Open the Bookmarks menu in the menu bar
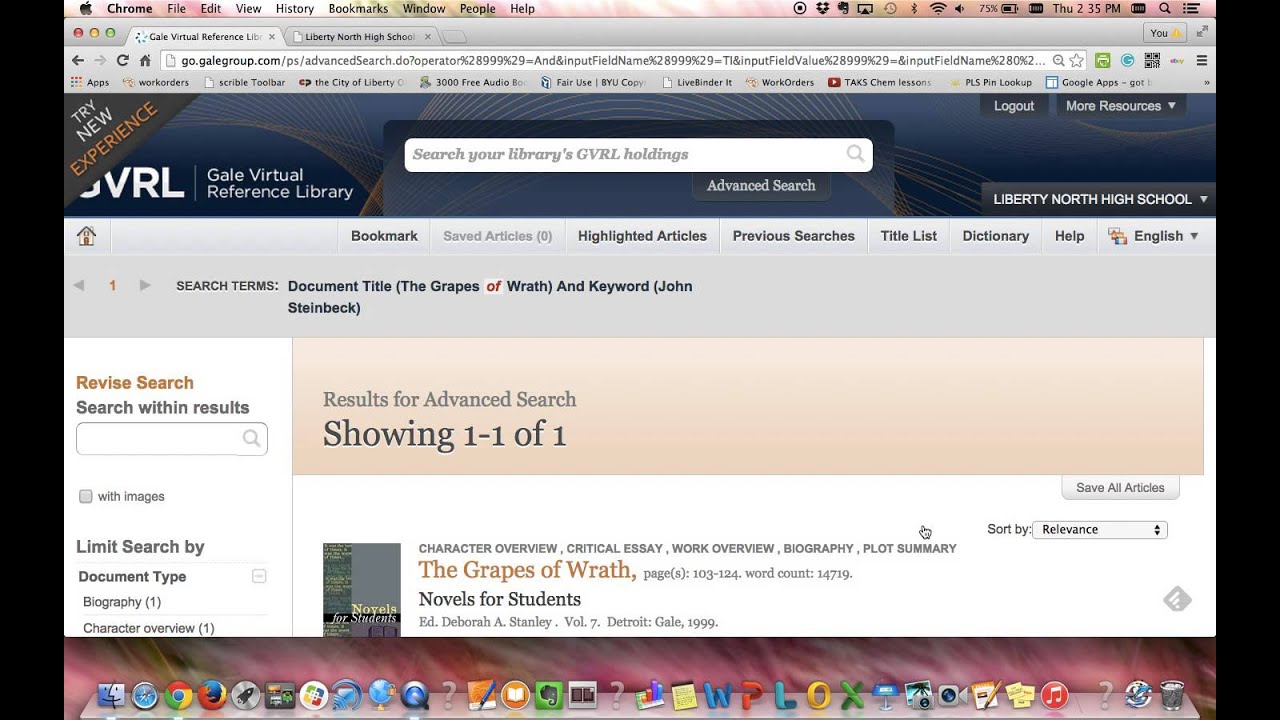The height and width of the screenshot is (720, 1280). coord(358,8)
